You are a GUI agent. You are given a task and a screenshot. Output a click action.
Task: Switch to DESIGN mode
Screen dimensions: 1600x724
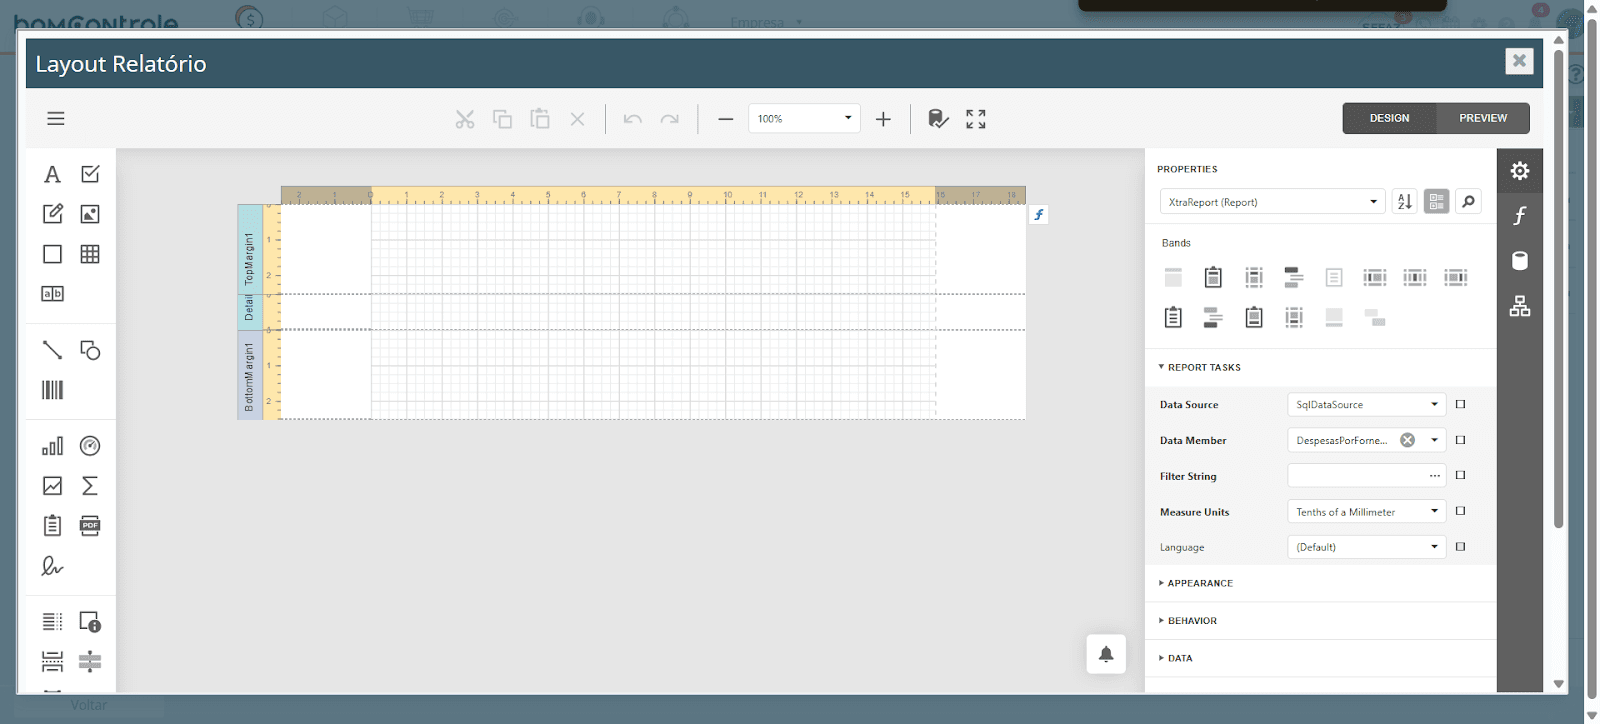coord(1389,118)
